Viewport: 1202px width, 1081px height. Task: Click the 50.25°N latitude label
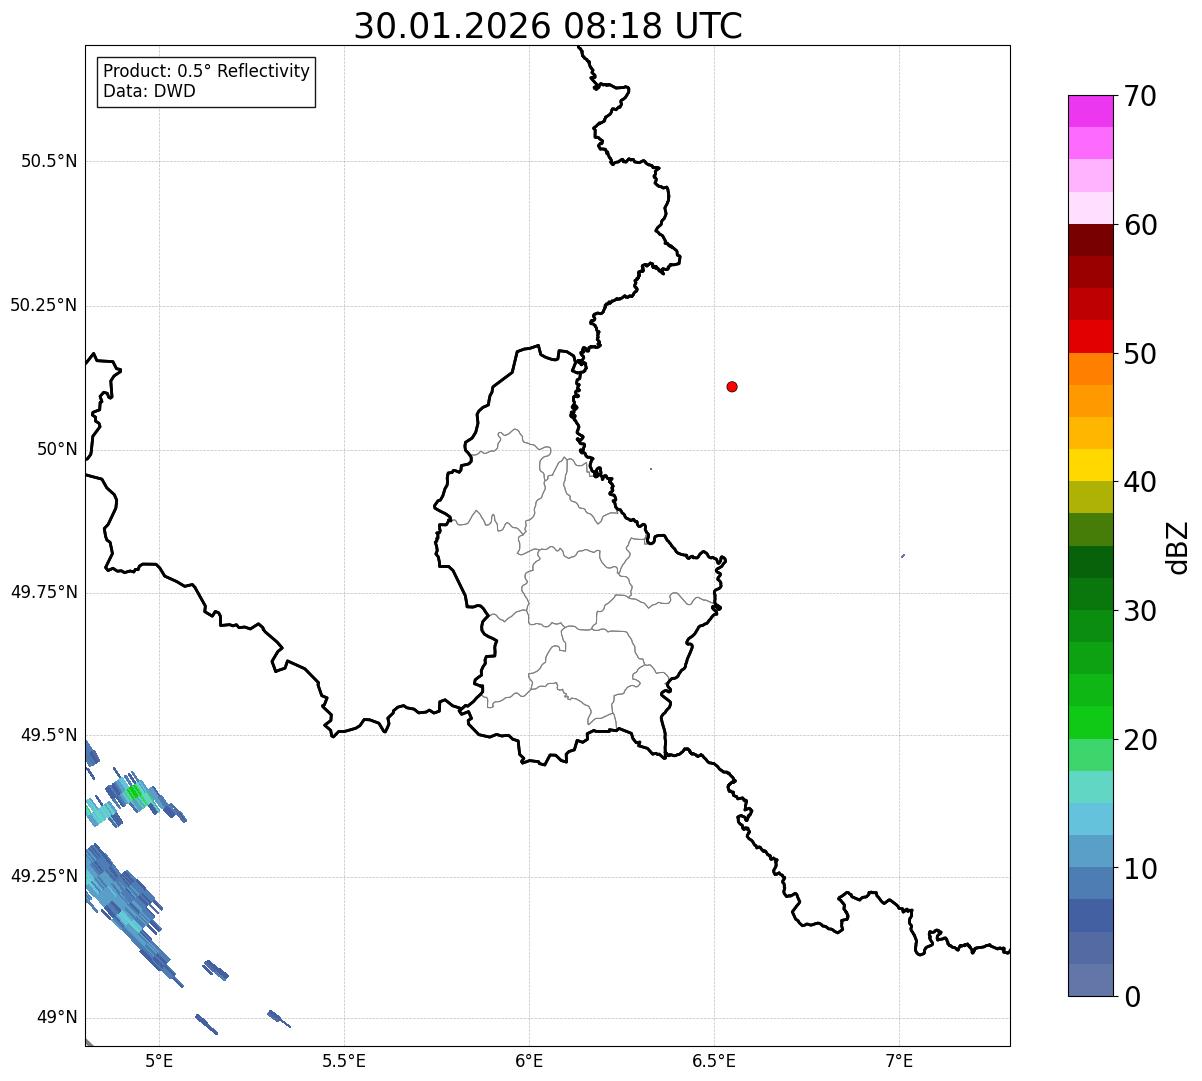point(44,305)
